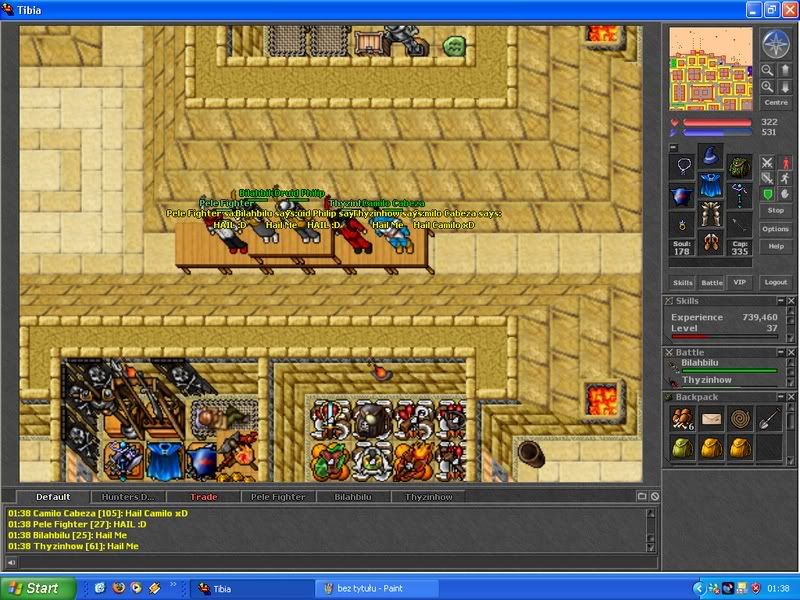Open the Help button
This screenshot has width=800, height=600.
[776, 246]
